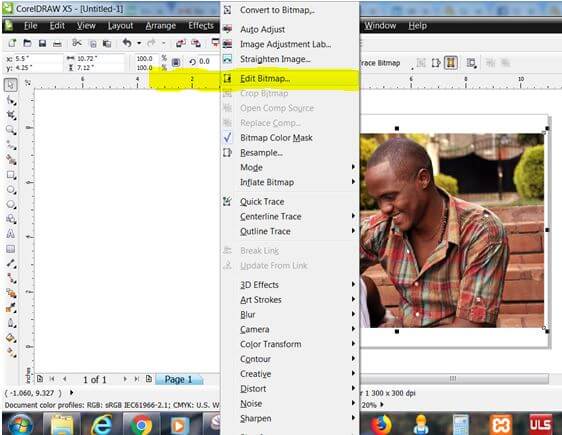Select the Zoom magnifier tool
This screenshot has width=562, height=435.
(11, 130)
